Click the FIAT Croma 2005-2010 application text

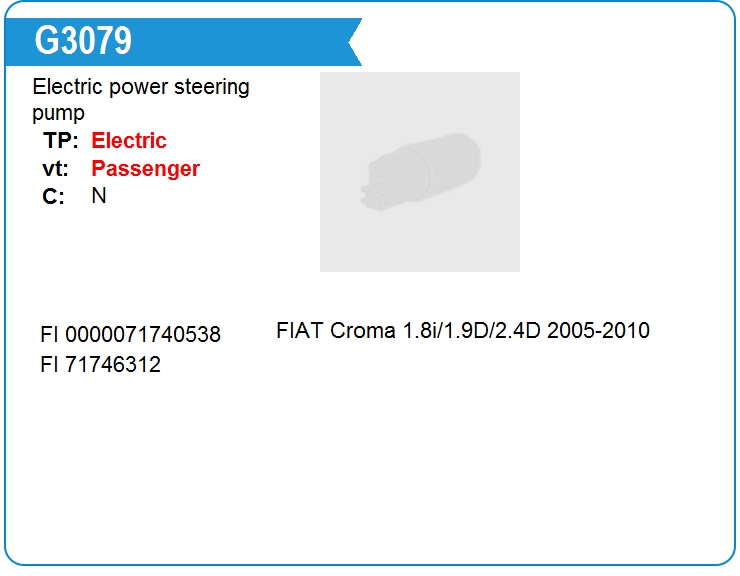click(462, 330)
